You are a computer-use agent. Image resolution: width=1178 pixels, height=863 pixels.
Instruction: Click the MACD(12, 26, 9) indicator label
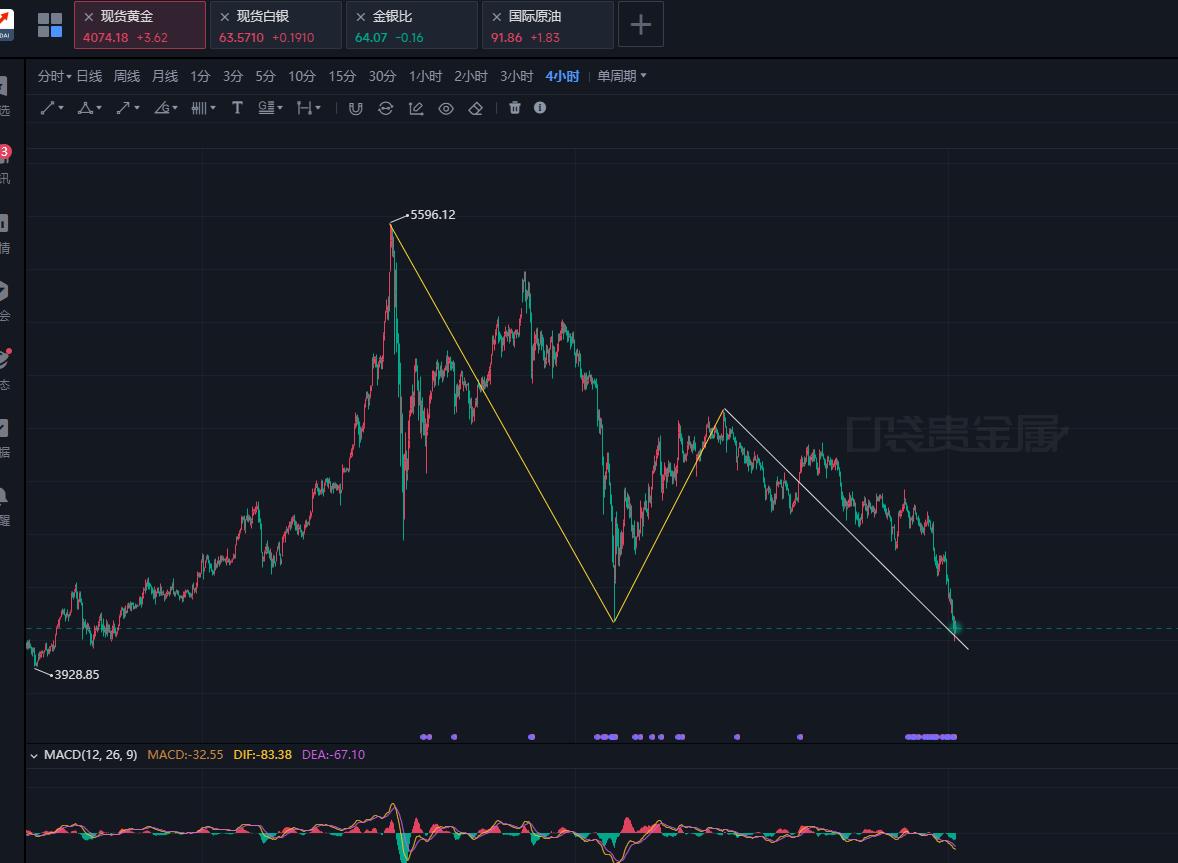[90, 754]
